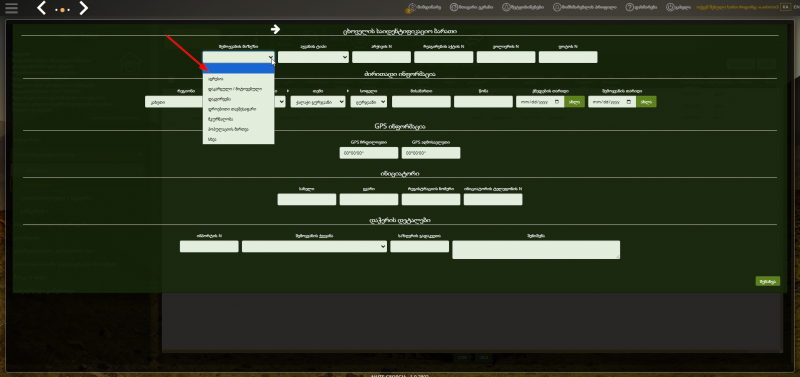Open notifications icon with orange badge
The height and width of the screenshot is (377, 800).
pyautogui.click(x=410, y=8)
